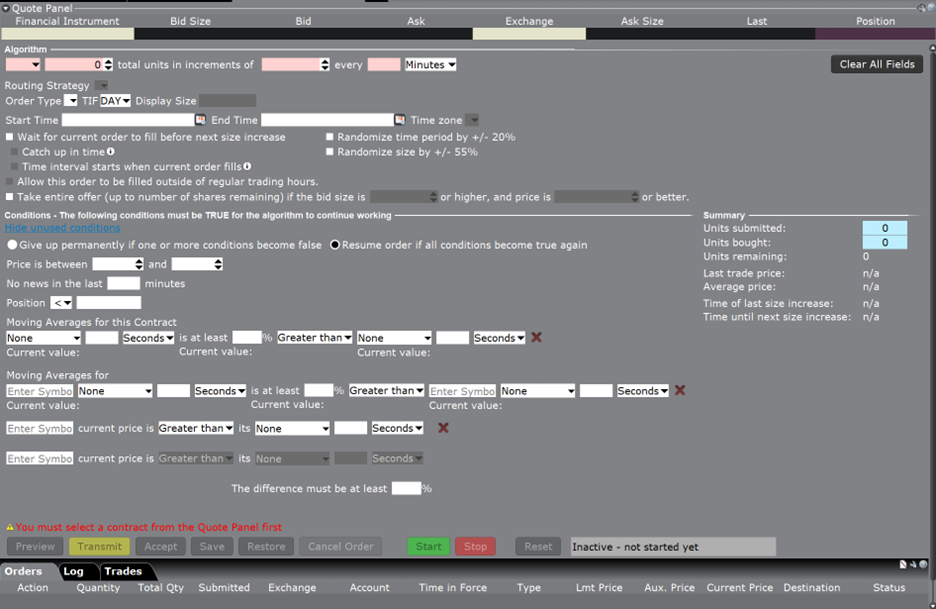Click the Status column header in Orders
936x609 pixels.
(889, 588)
